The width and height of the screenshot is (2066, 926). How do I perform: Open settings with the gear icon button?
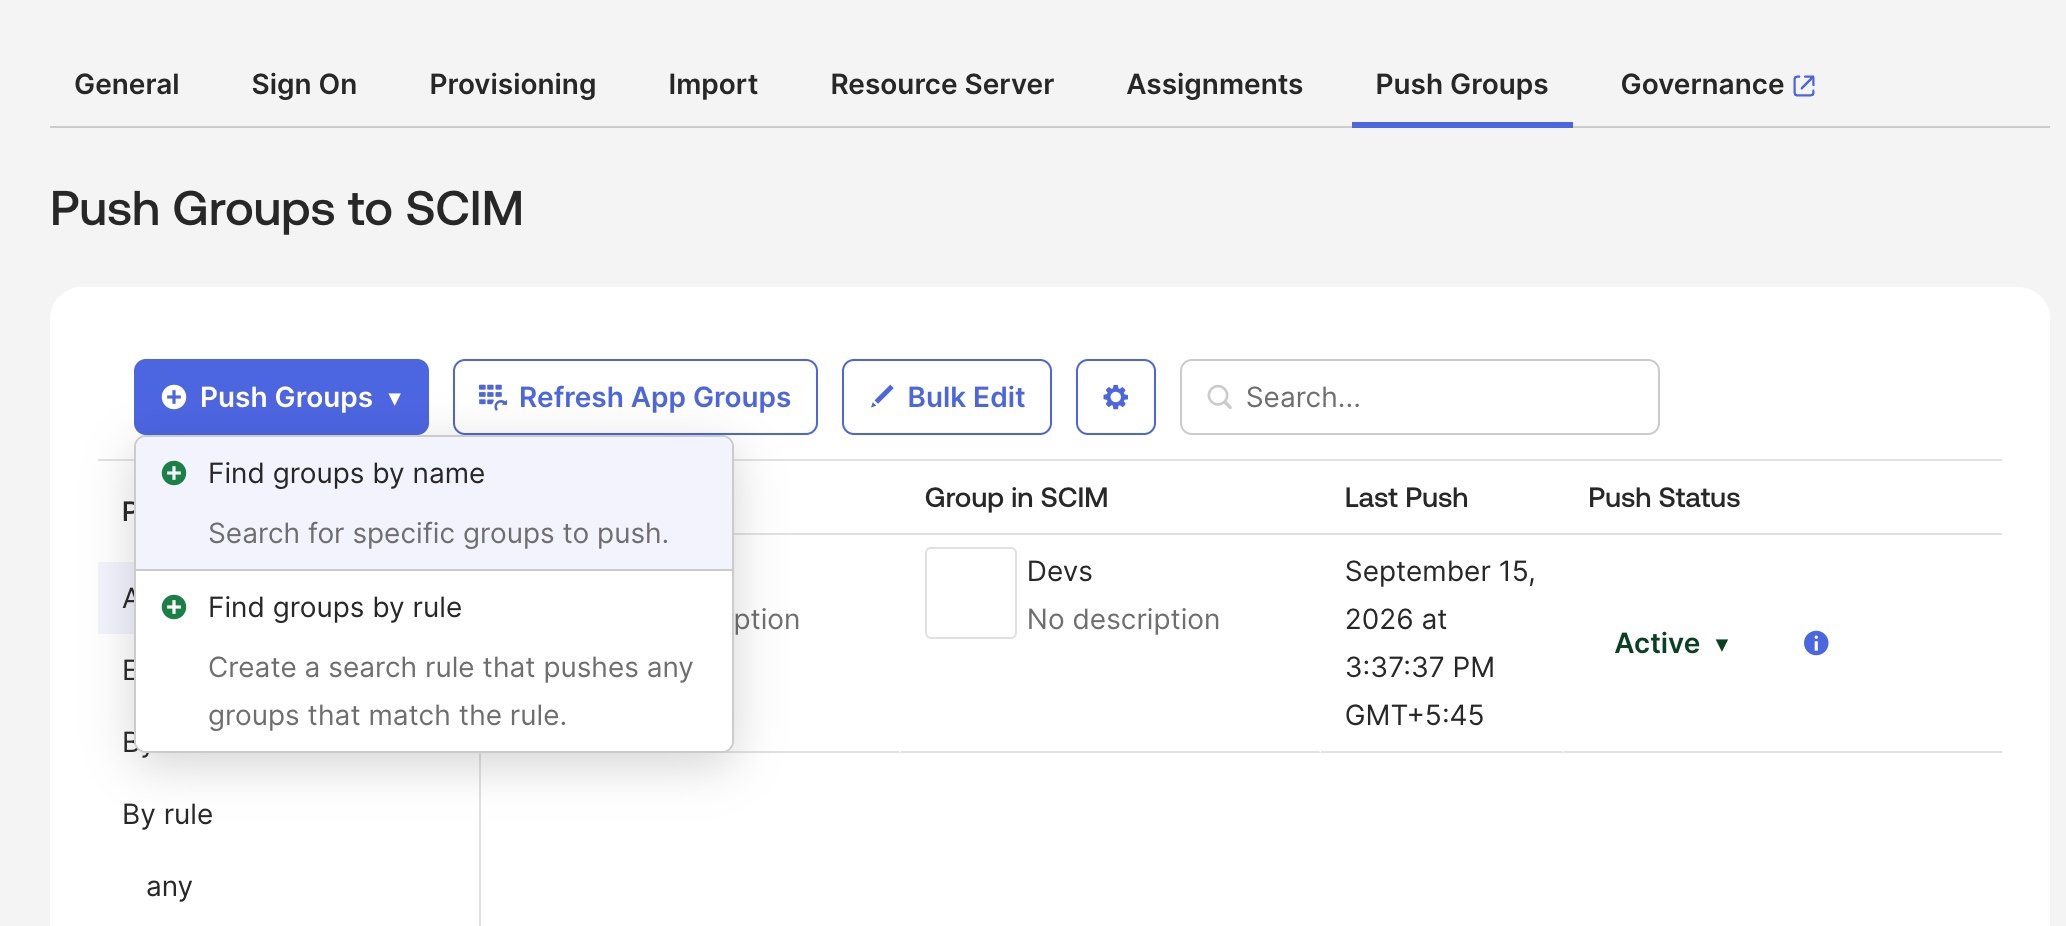point(1115,397)
